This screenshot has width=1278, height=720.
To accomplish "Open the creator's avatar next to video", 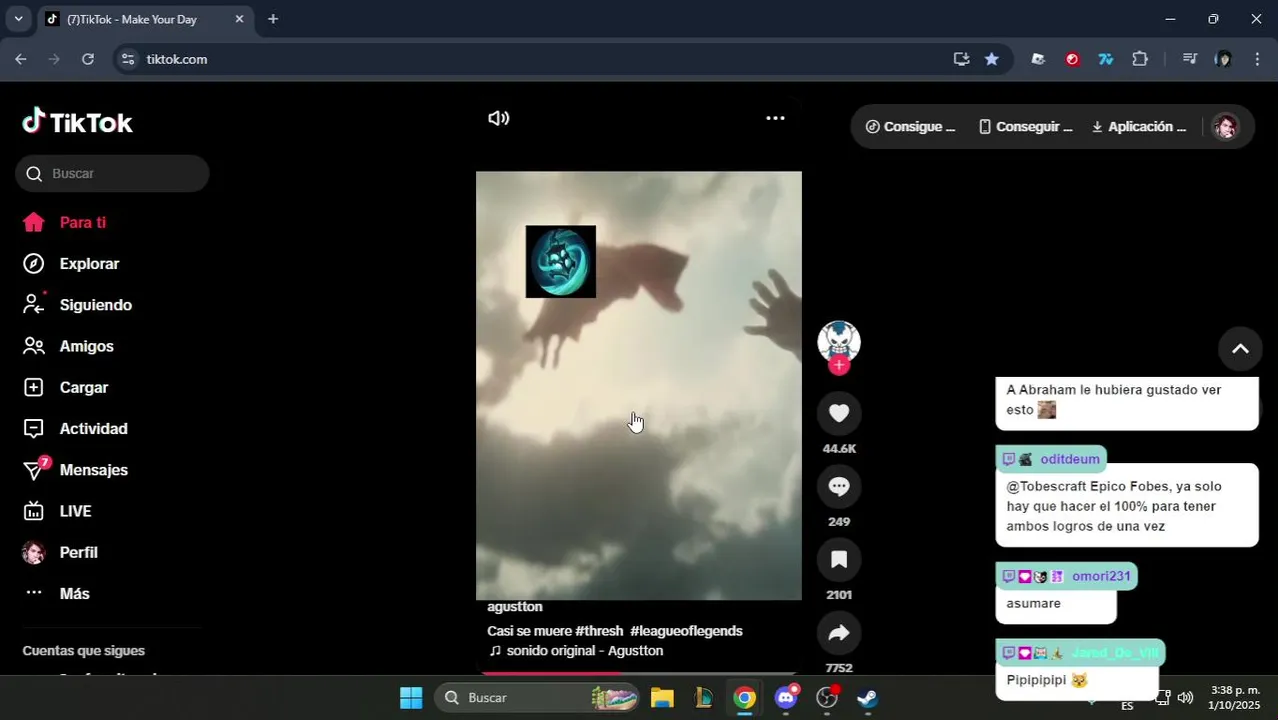I will (839, 342).
